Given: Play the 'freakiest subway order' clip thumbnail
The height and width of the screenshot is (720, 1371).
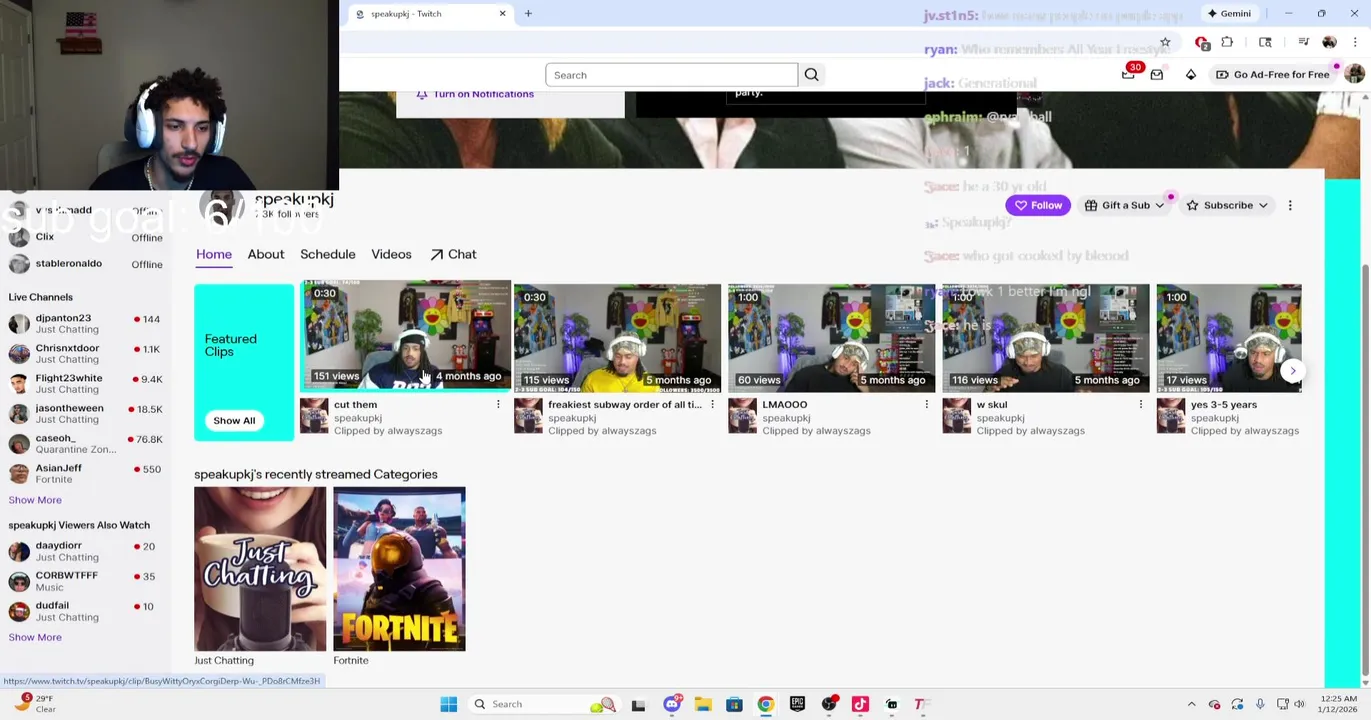Looking at the screenshot, I should tap(617, 337).
